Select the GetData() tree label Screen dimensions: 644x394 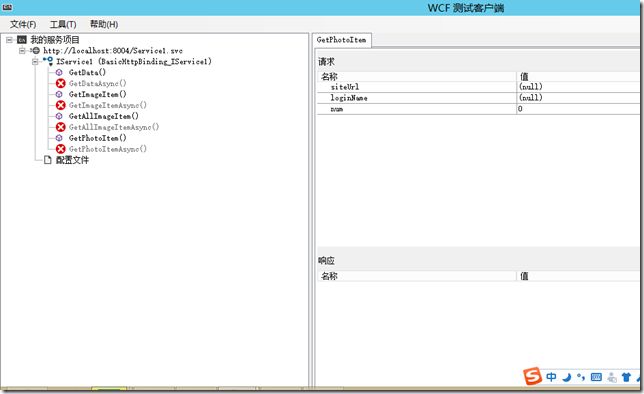click(x=87, y=72)
